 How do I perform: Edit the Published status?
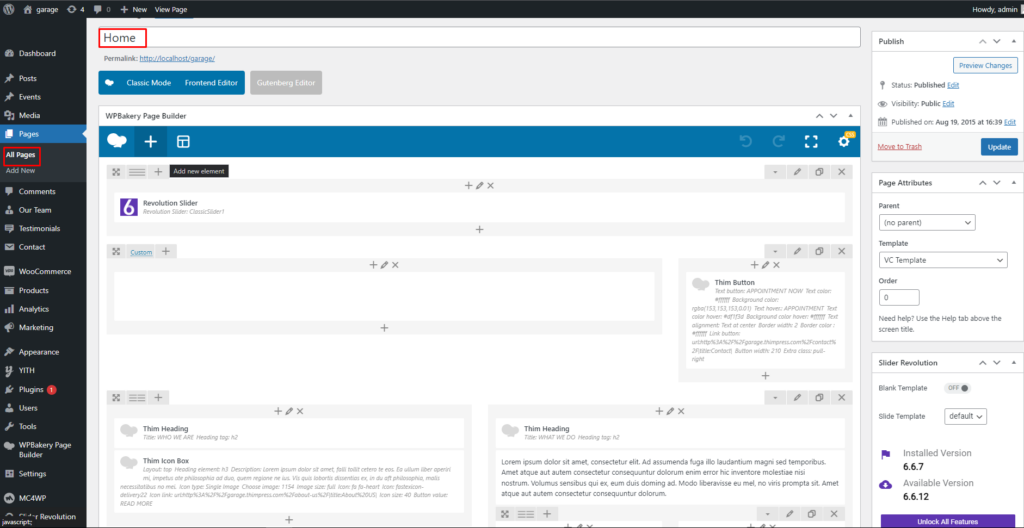coord(953,86)
